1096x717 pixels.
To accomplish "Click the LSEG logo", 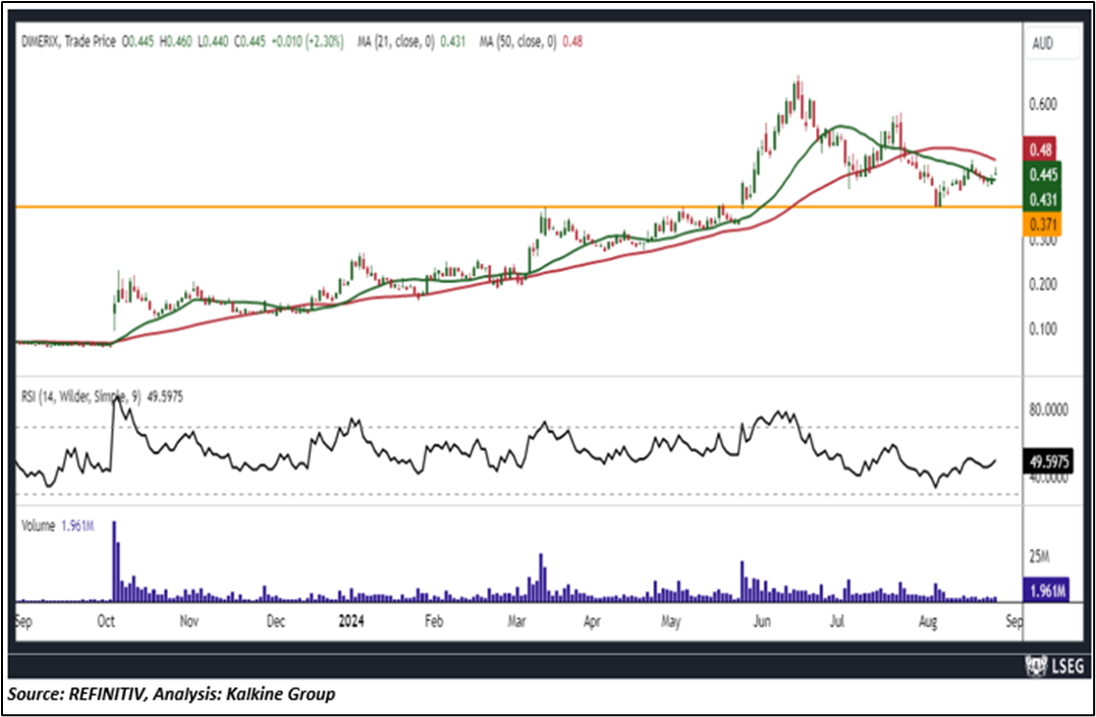I will click(1054, 665).
